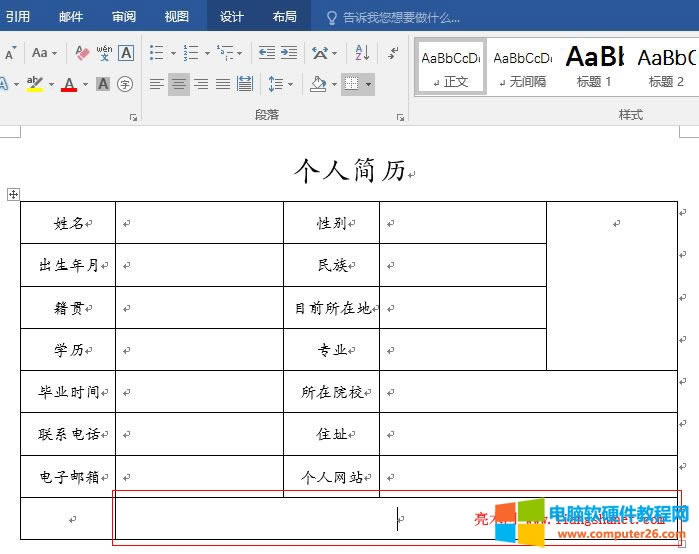Decrease the paragraph indent

point(266,53)
